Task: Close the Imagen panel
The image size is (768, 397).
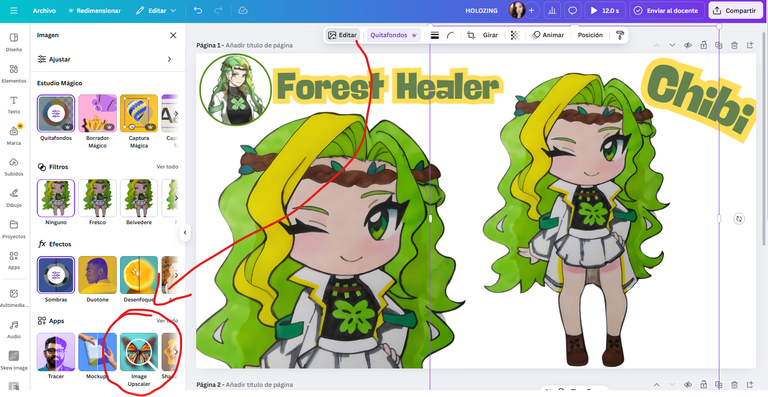Action: [x=173, y=35]
